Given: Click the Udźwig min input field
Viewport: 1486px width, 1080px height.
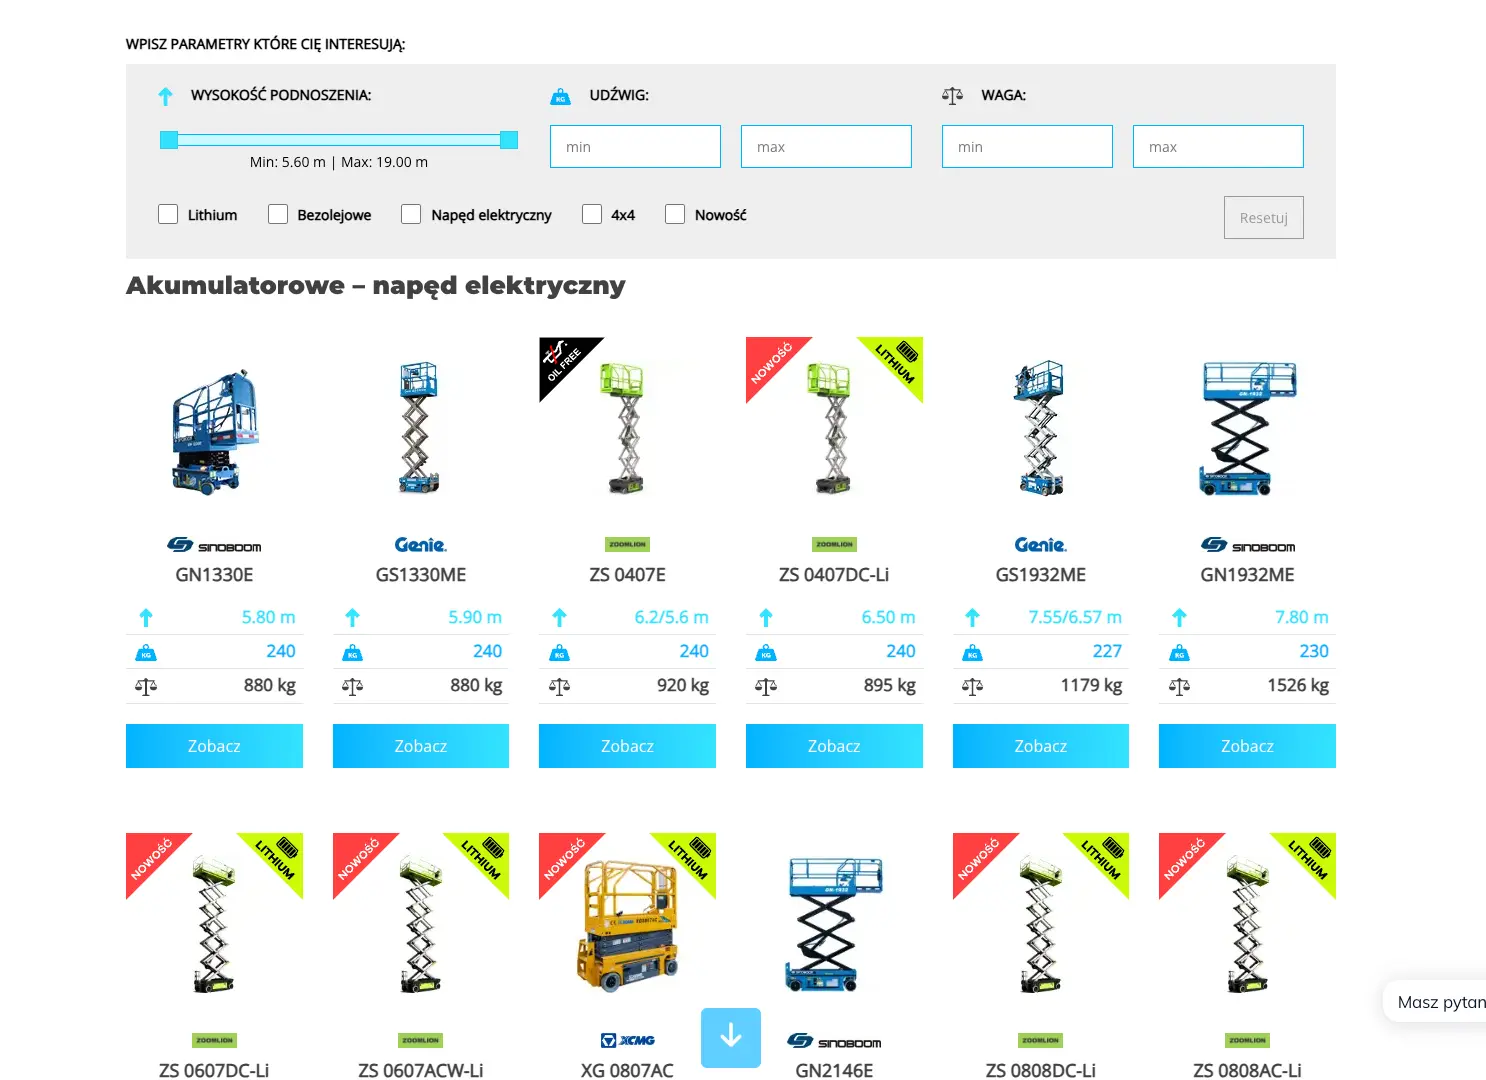Looking at the screenshot, I should 635,146.
